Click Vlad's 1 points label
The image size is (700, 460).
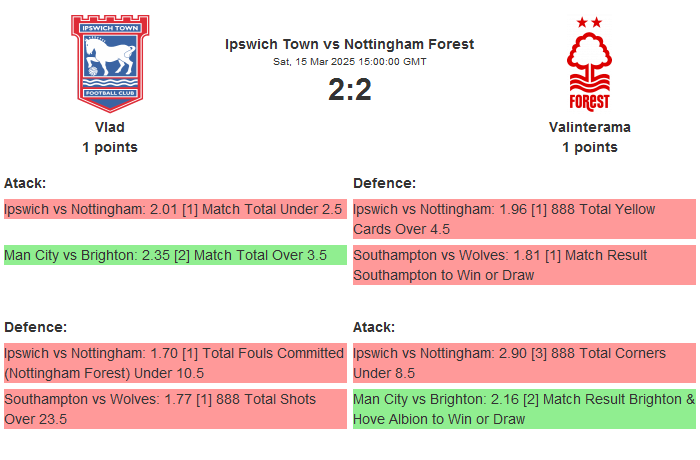pyautogui.click(x=110, y=147)
